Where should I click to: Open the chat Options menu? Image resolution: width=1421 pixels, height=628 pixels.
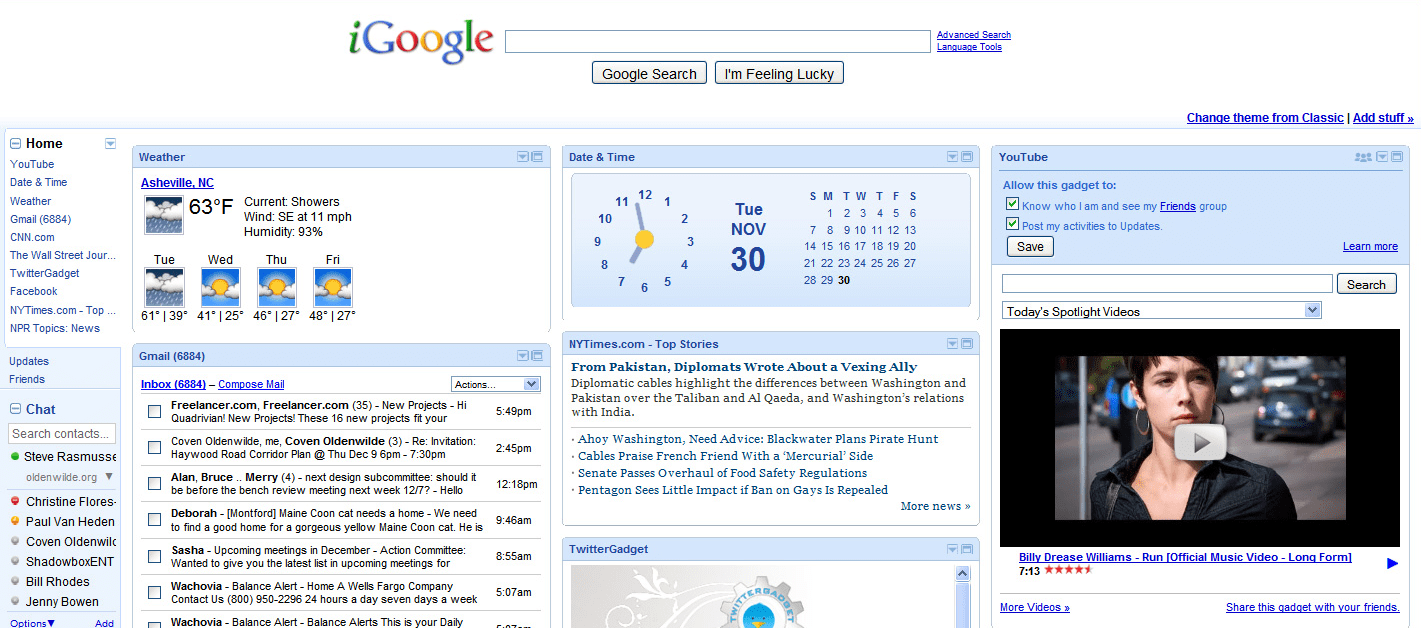point(32,623)
